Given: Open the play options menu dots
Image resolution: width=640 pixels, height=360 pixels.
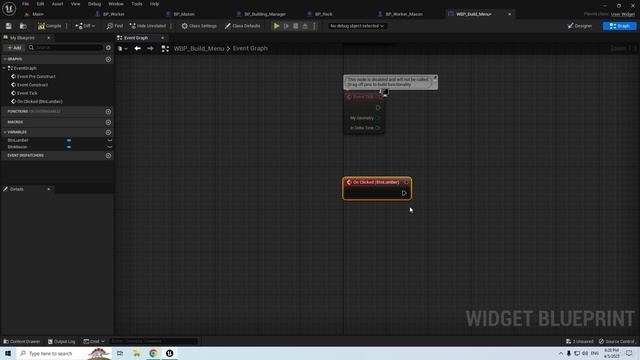Looking at the screenshot, I should (x=314, y=26).
